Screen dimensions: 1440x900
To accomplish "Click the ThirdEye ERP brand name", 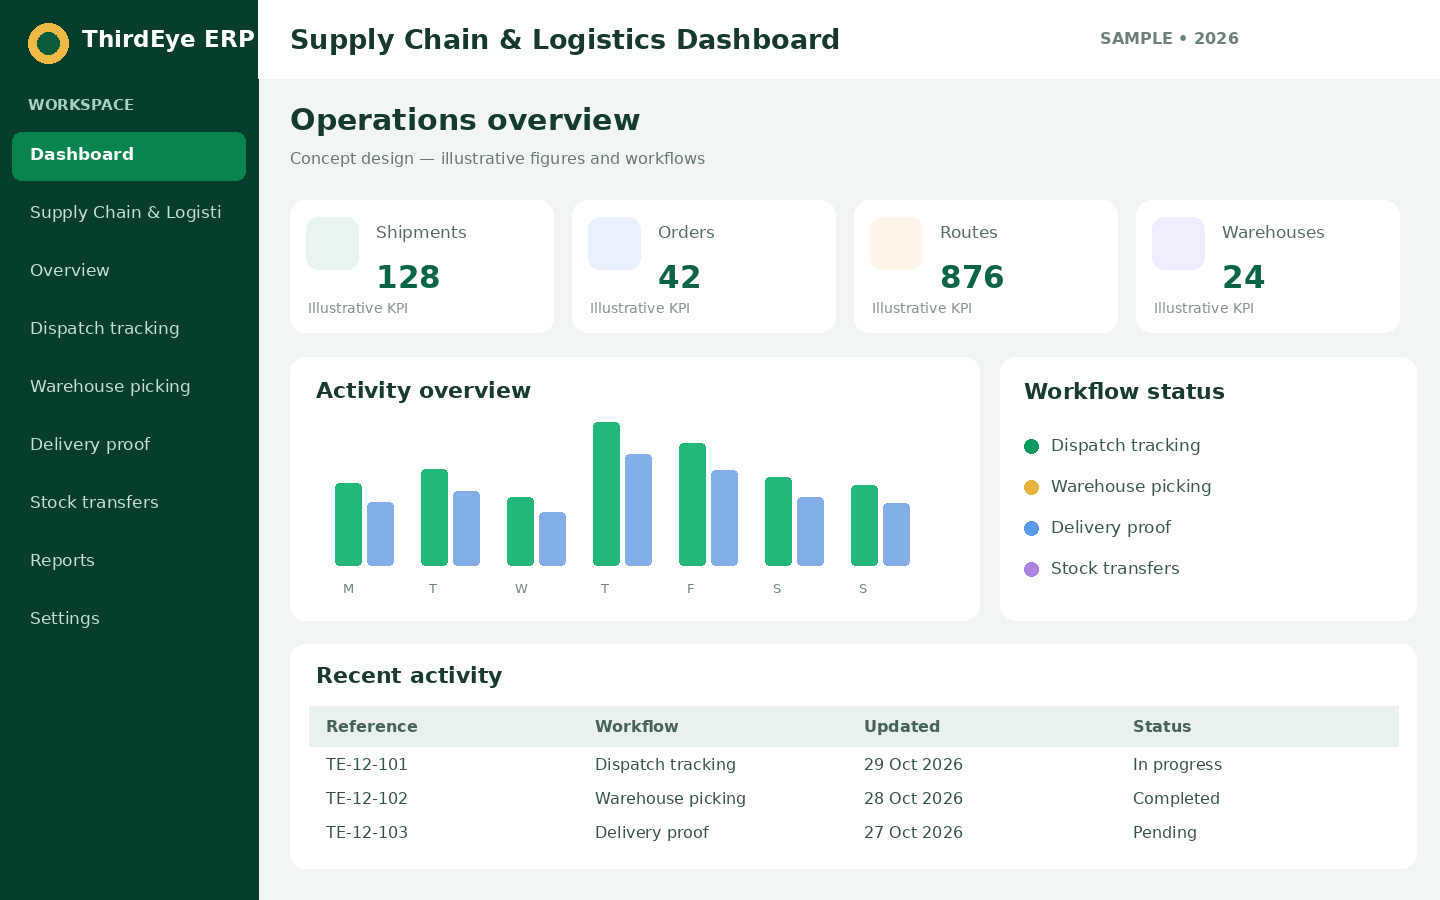I will (x=168, y=39).
